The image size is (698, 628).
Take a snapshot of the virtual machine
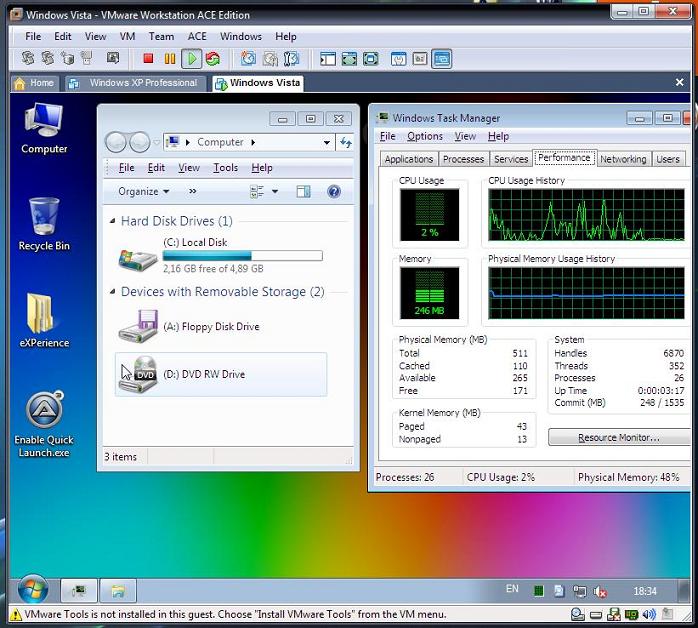click(248, 58)
